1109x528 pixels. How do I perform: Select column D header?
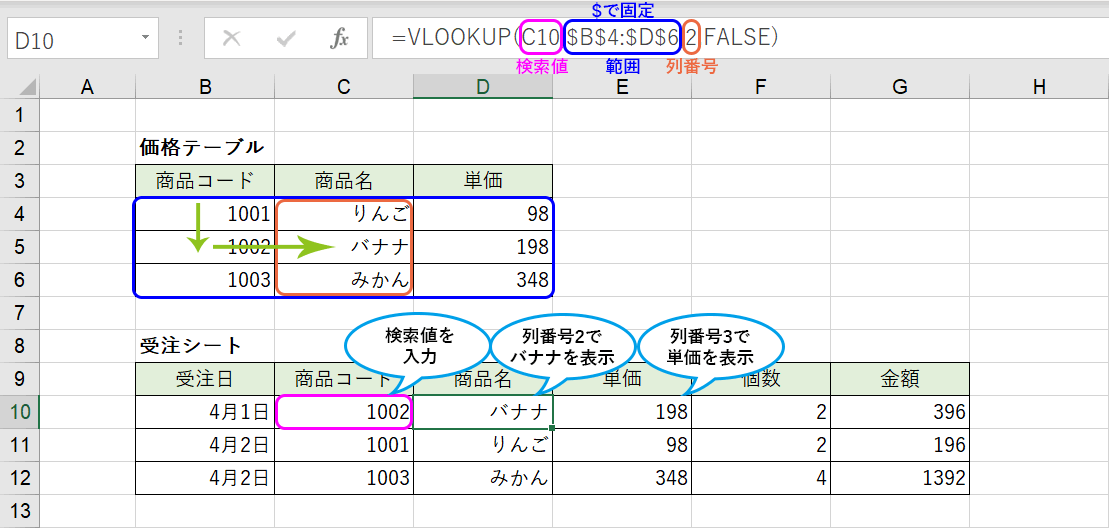483,86
